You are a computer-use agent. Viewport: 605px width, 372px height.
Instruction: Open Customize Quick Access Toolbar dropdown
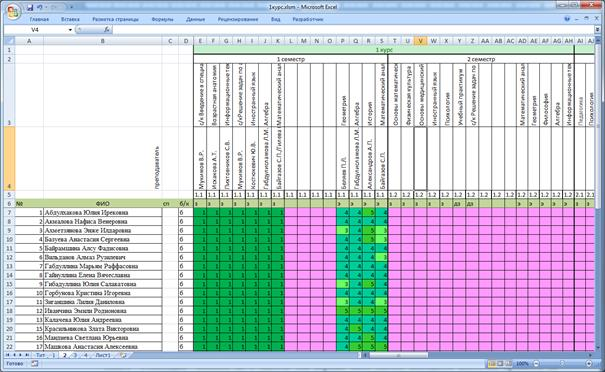71,7
